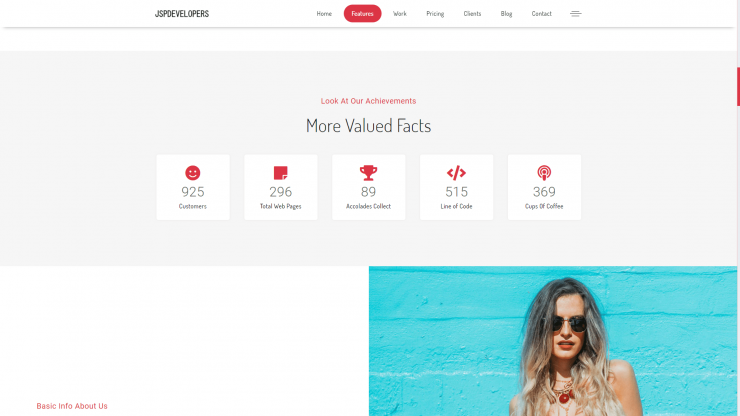Select the 369 counter value
The width and height of the screenshot is (740, 416).
pyautogui.click(x=544, y=192)
